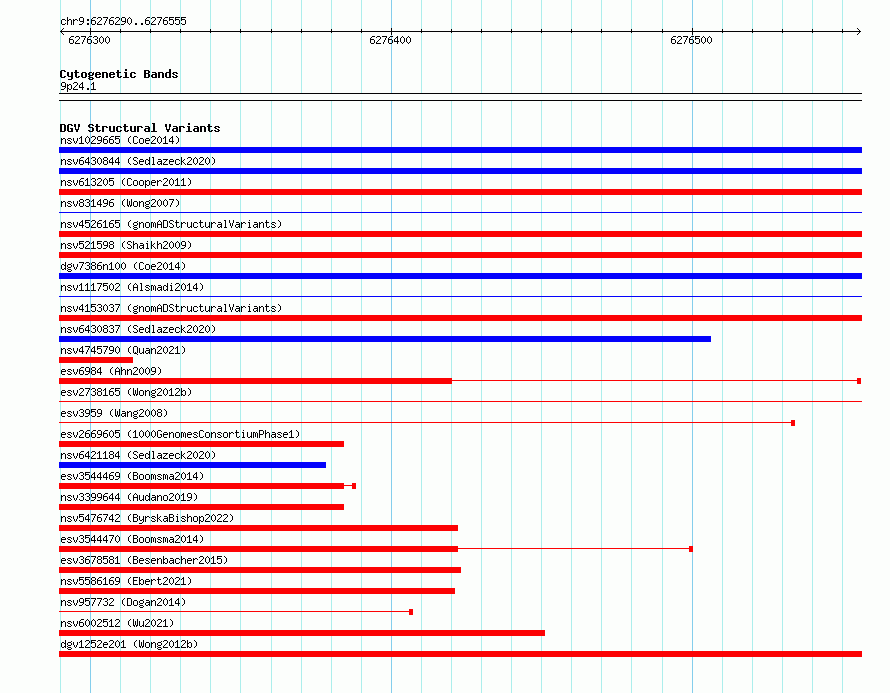Click the esv3544469 (Boomsma2014) label
The width and height of the screenshot is (890, 693).
click(132, 476)
